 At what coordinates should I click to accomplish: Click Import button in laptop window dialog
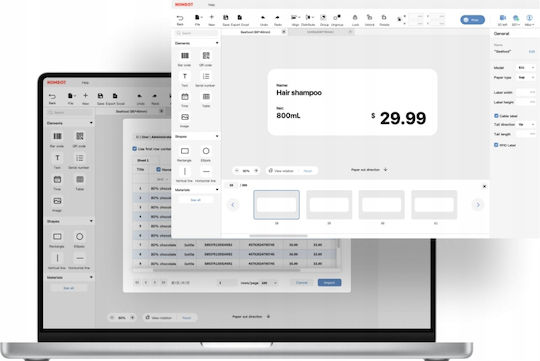click(x=329, y=282)
